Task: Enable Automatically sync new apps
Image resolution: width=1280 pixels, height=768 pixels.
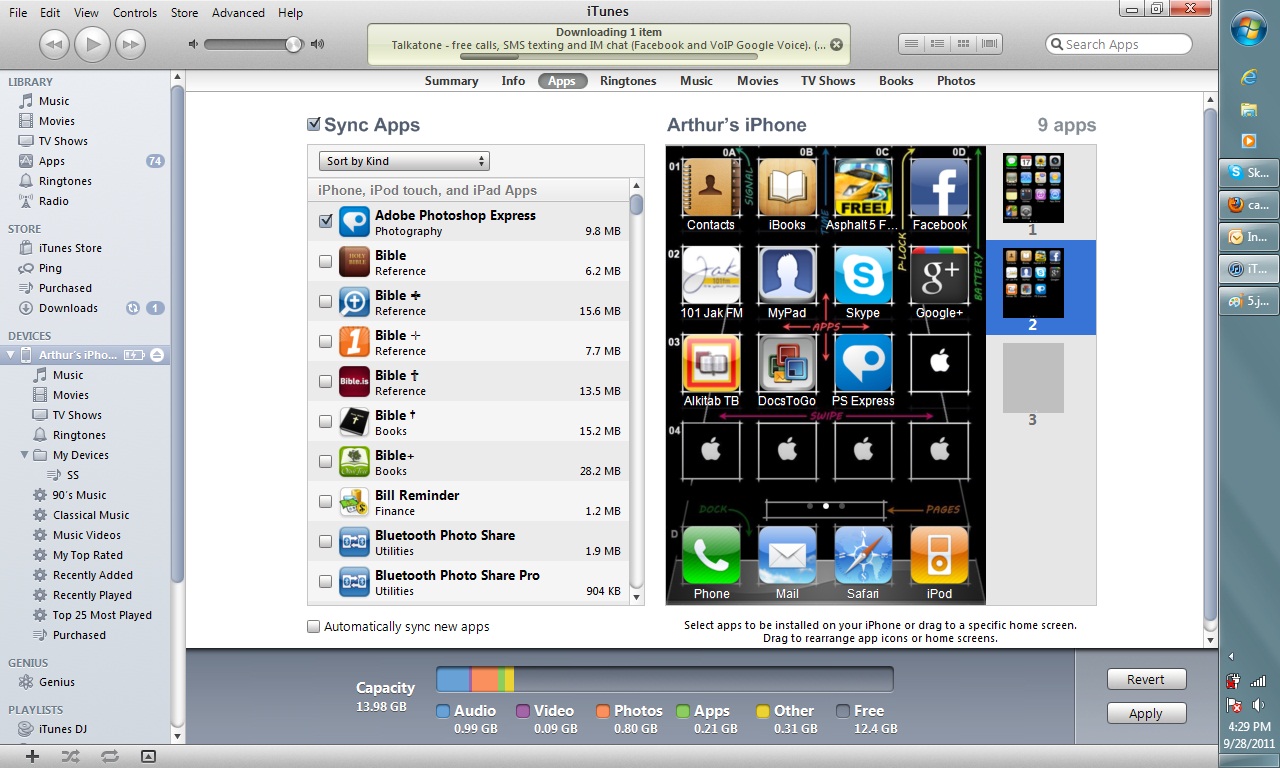Action: coord(314,627)
